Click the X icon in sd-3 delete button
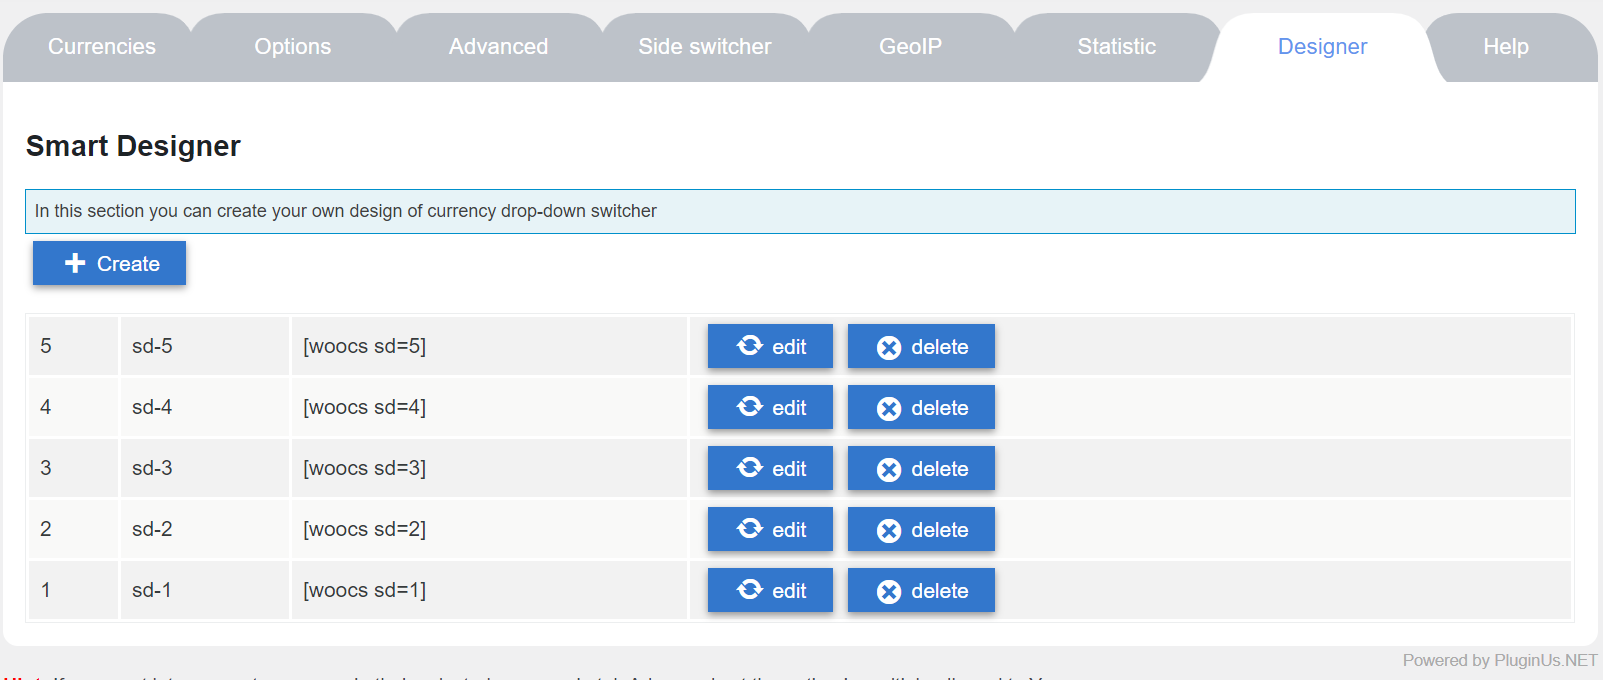This screenshot has width=1603, height=680. pos(889,470)
